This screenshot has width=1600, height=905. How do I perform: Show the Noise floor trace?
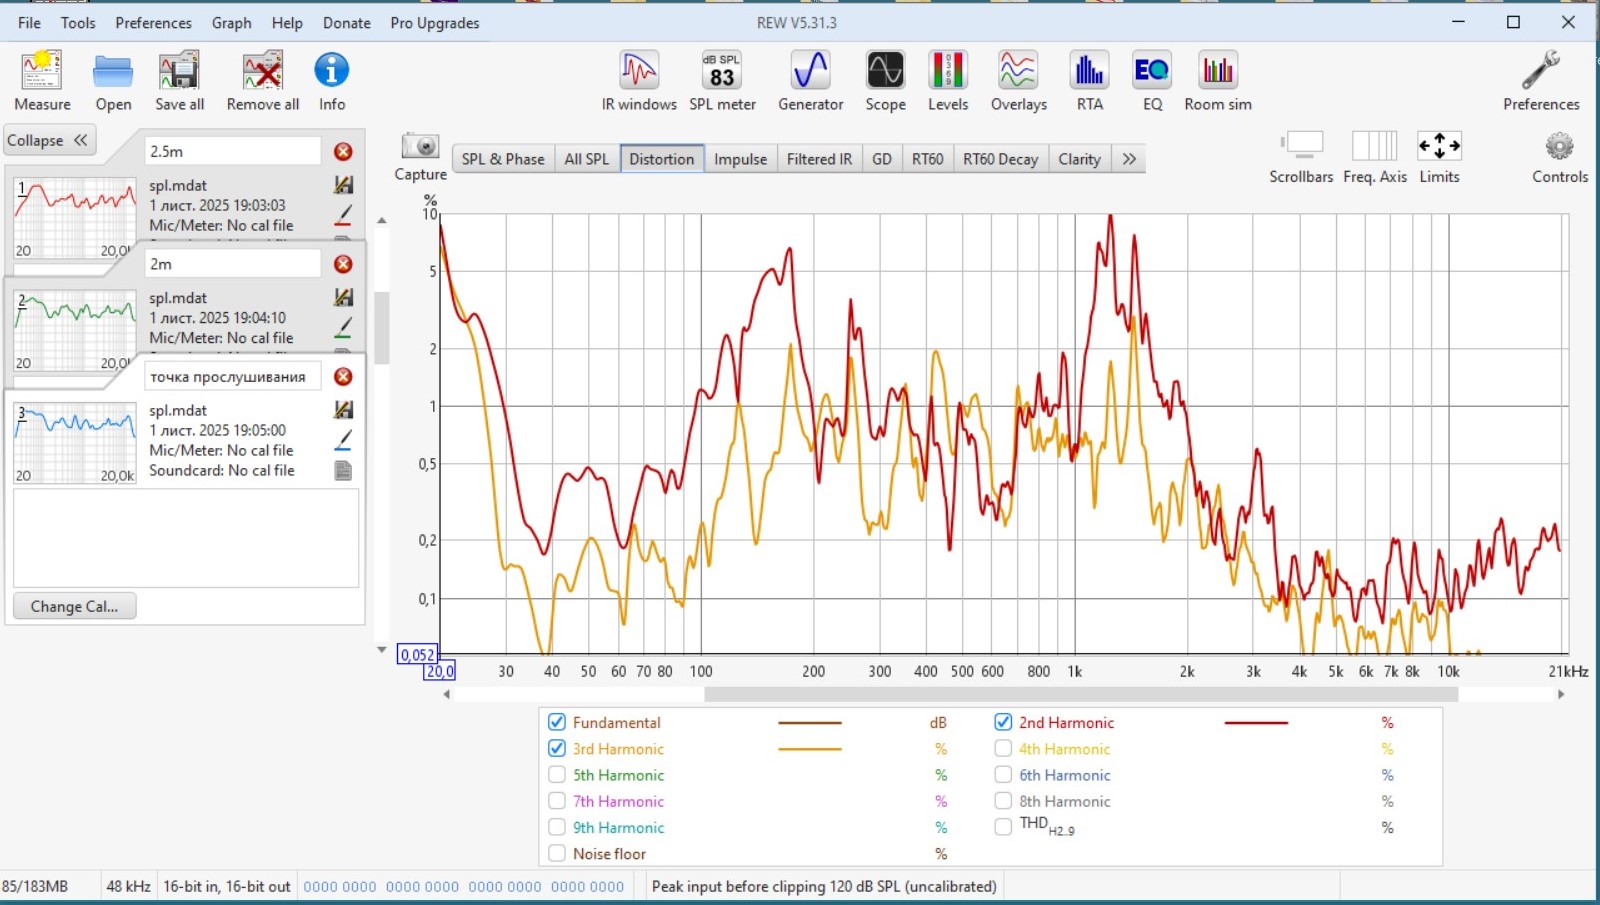point(557,853)
